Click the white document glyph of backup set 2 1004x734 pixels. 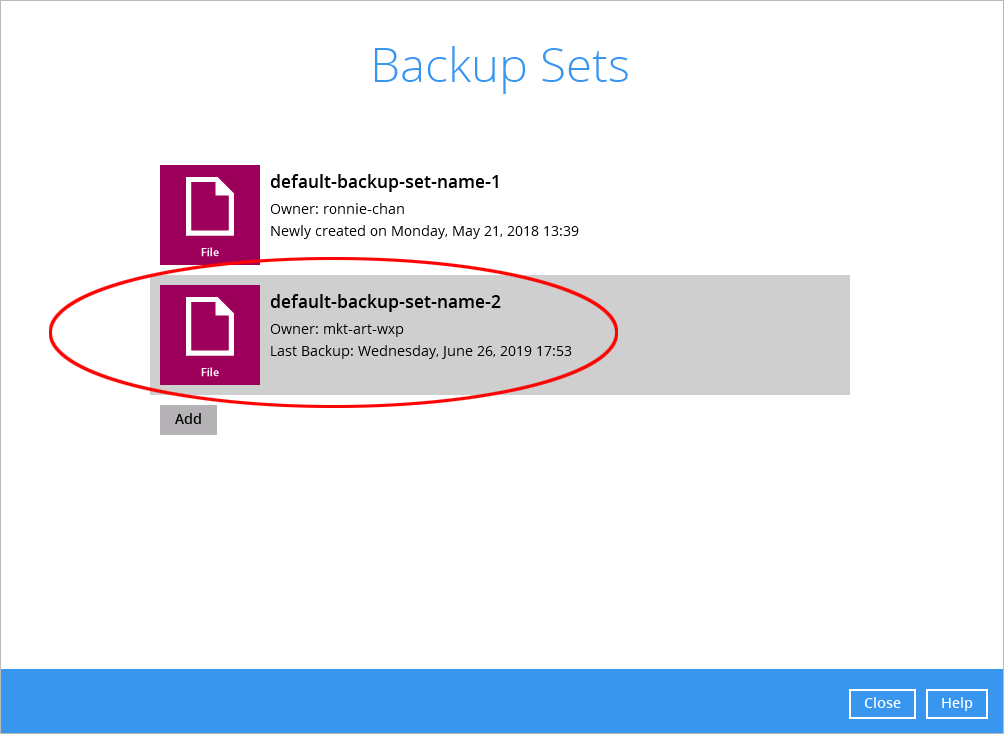click(x=210, y=326)
